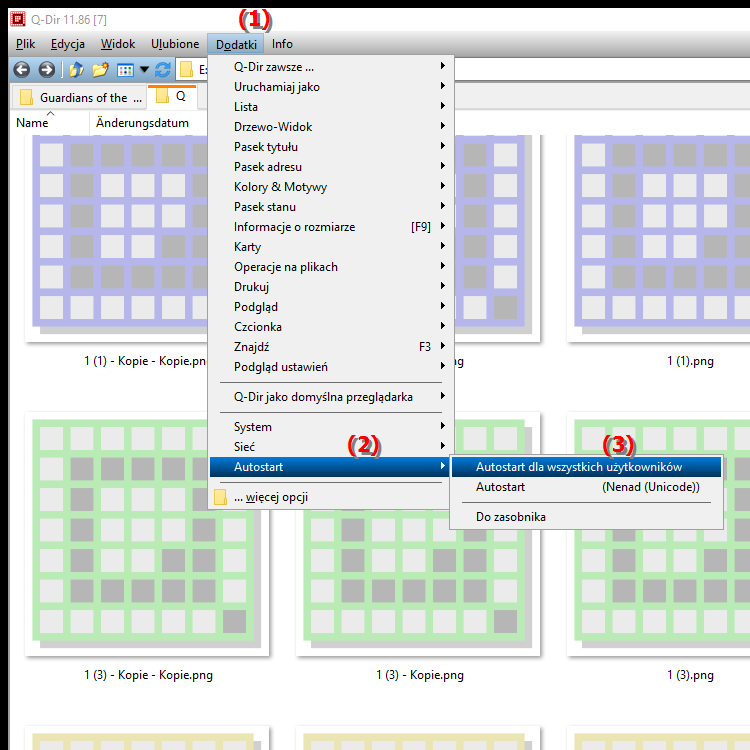Switch to Guardians of the ... tab
750x750 pixels.
click(79, 98)
